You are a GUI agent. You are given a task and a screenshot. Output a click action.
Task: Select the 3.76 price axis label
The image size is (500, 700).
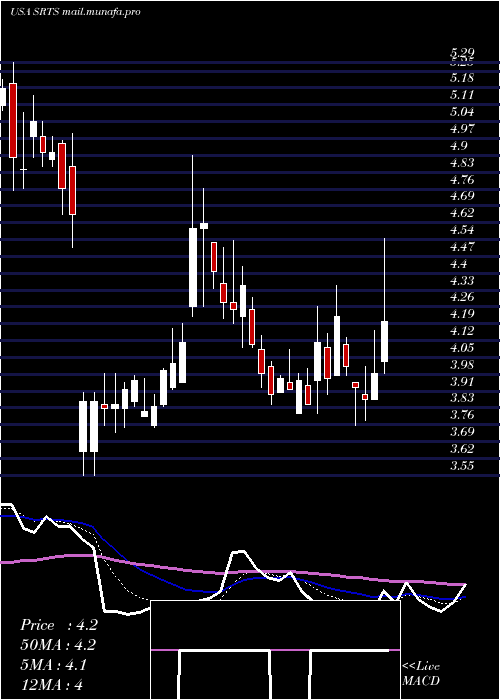coord(462,415)
